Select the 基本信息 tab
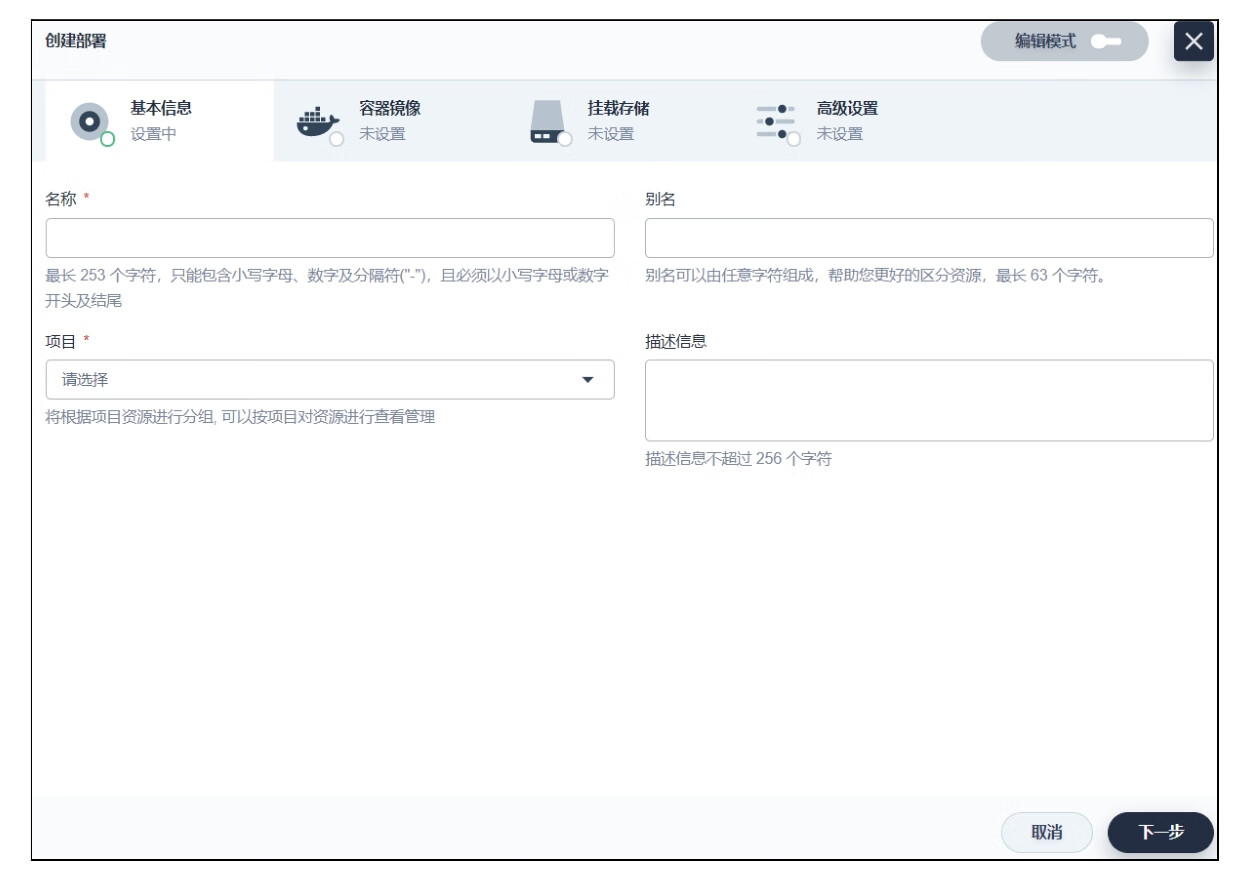The width and height of the screenshot is (1253, 878). 161,109
